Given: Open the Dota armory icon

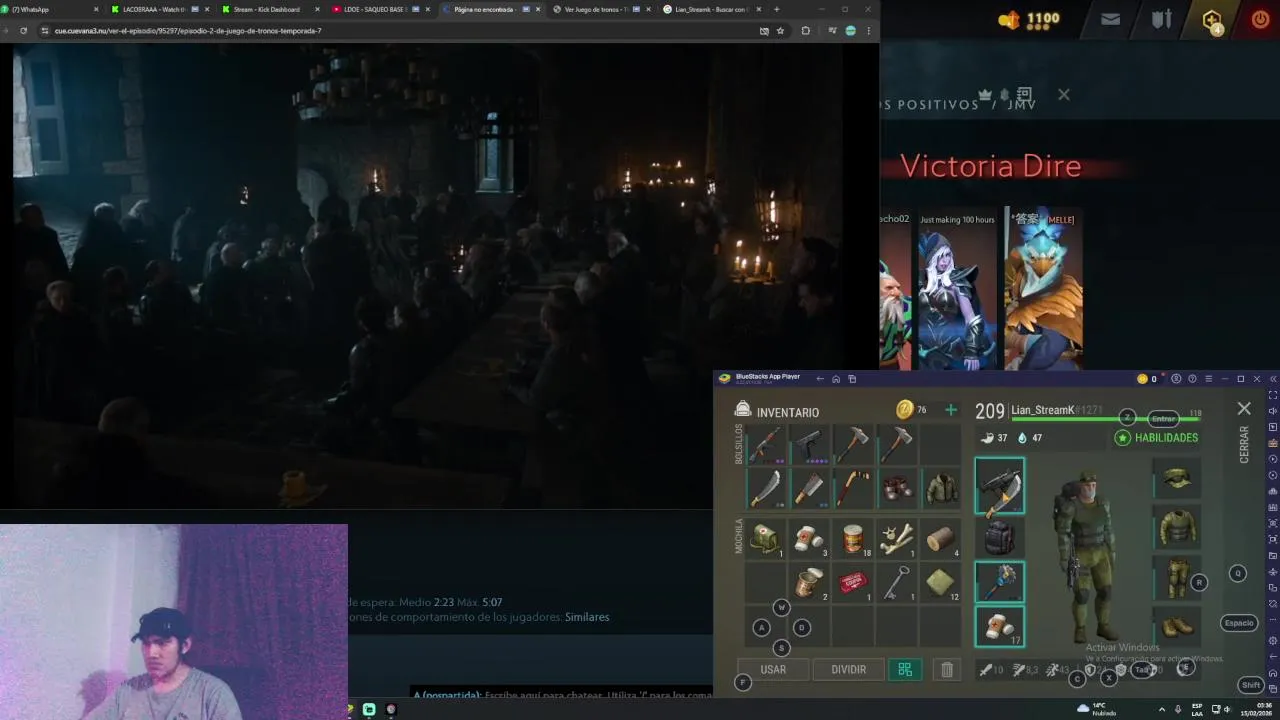Looking at the screenshot, I should (1161, 19).
